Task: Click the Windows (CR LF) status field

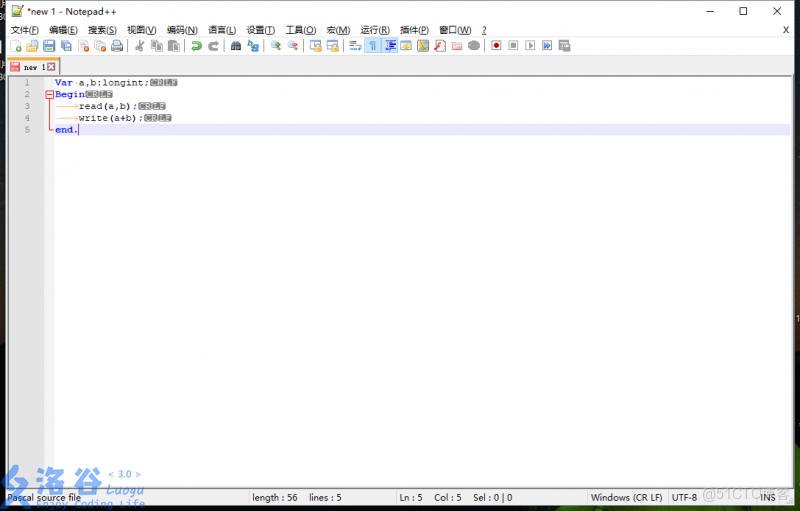Action: pos(627,497)
